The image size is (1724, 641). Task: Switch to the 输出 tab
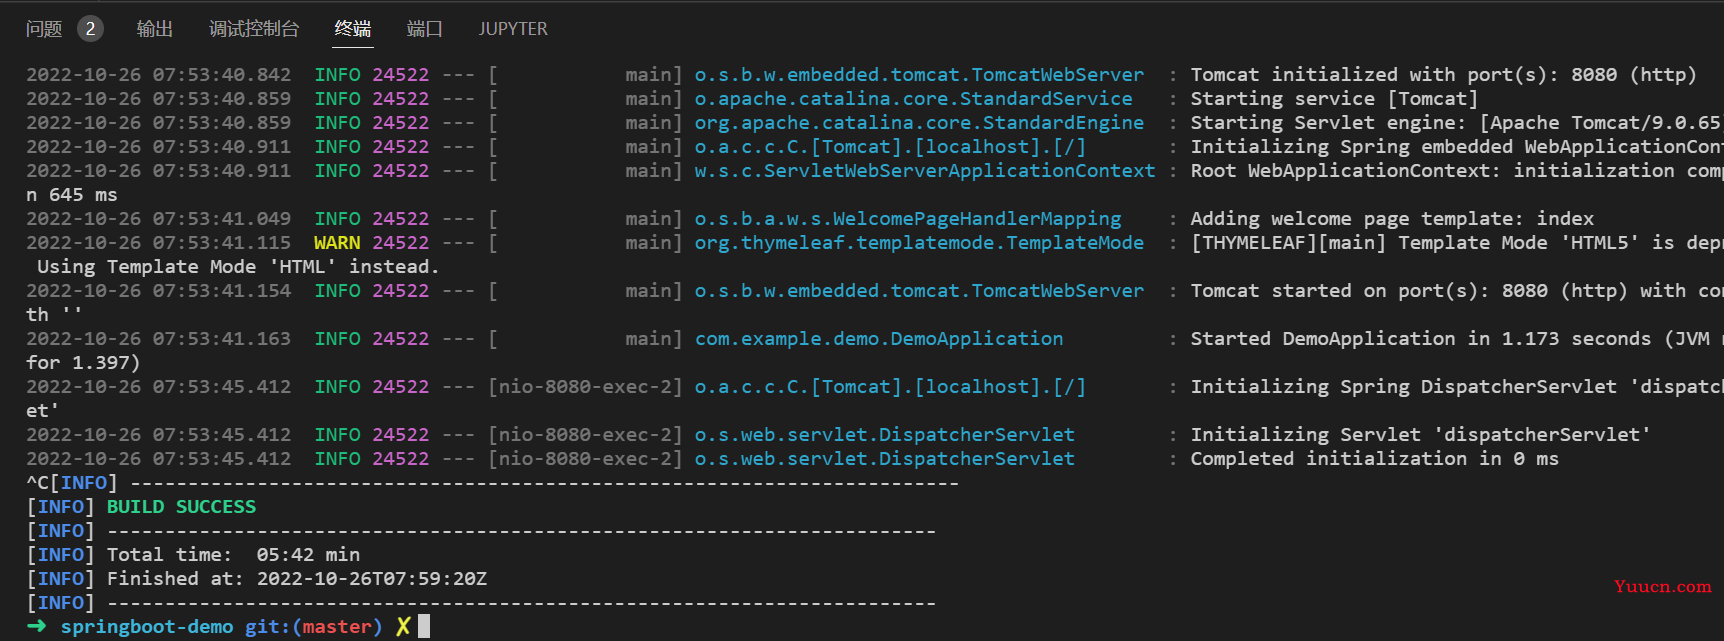click(155, 29)
